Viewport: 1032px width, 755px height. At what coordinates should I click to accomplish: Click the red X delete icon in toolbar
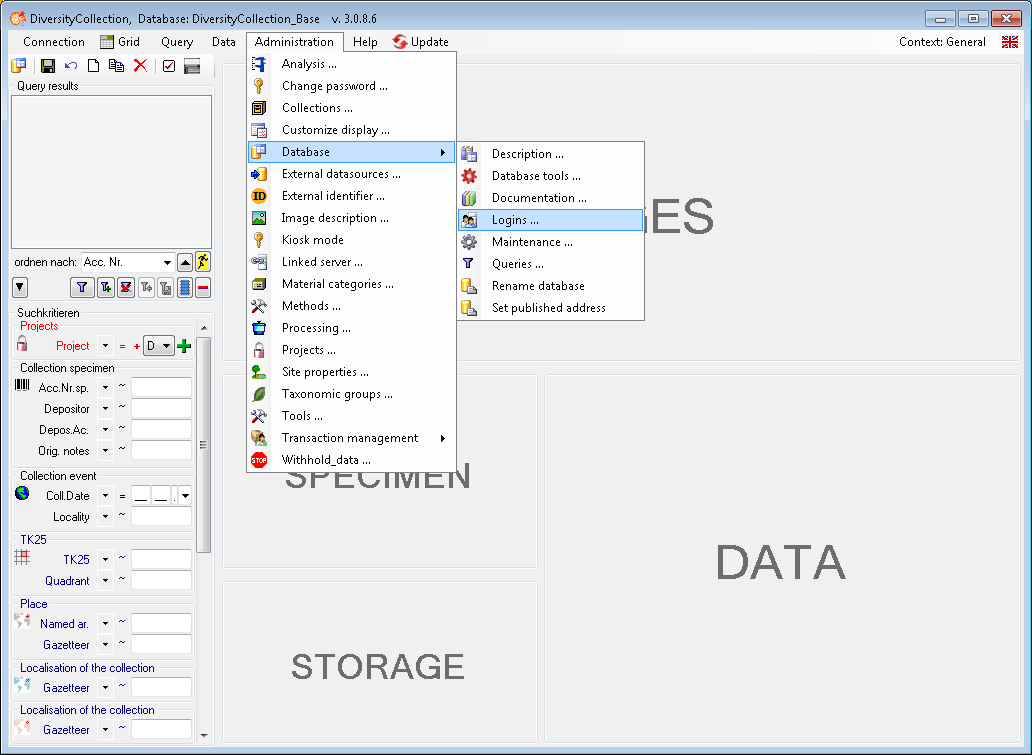pyautogui.click(x=140, y=66)
